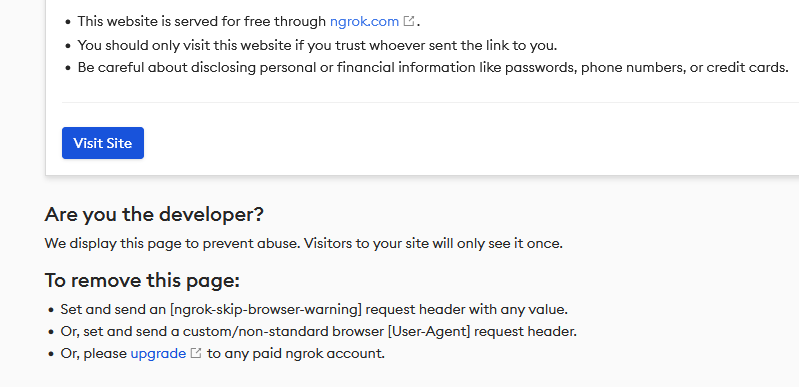This screenshot has width=799, height=387.
Task: Click the sentence about trusting the link sender
Action: 317,45
